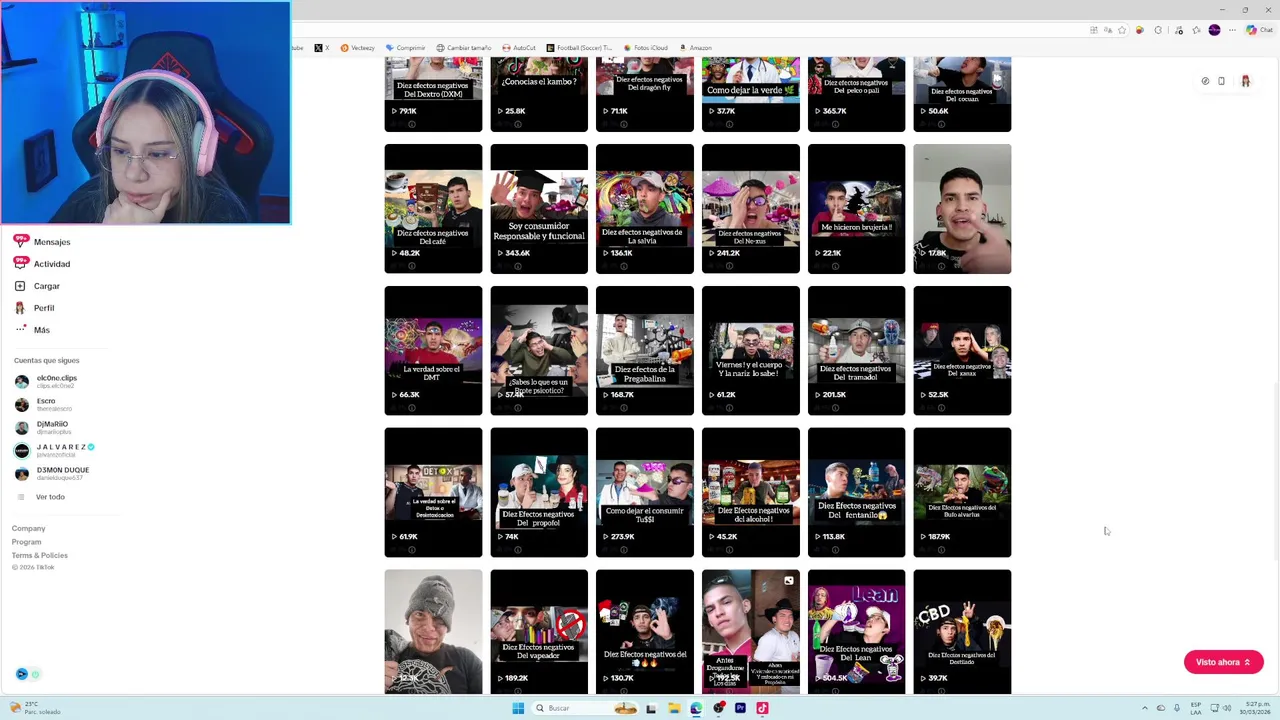Open DjMaRiiO followed account
This screenshot has height=720, width=1280.
coord(45,427)
